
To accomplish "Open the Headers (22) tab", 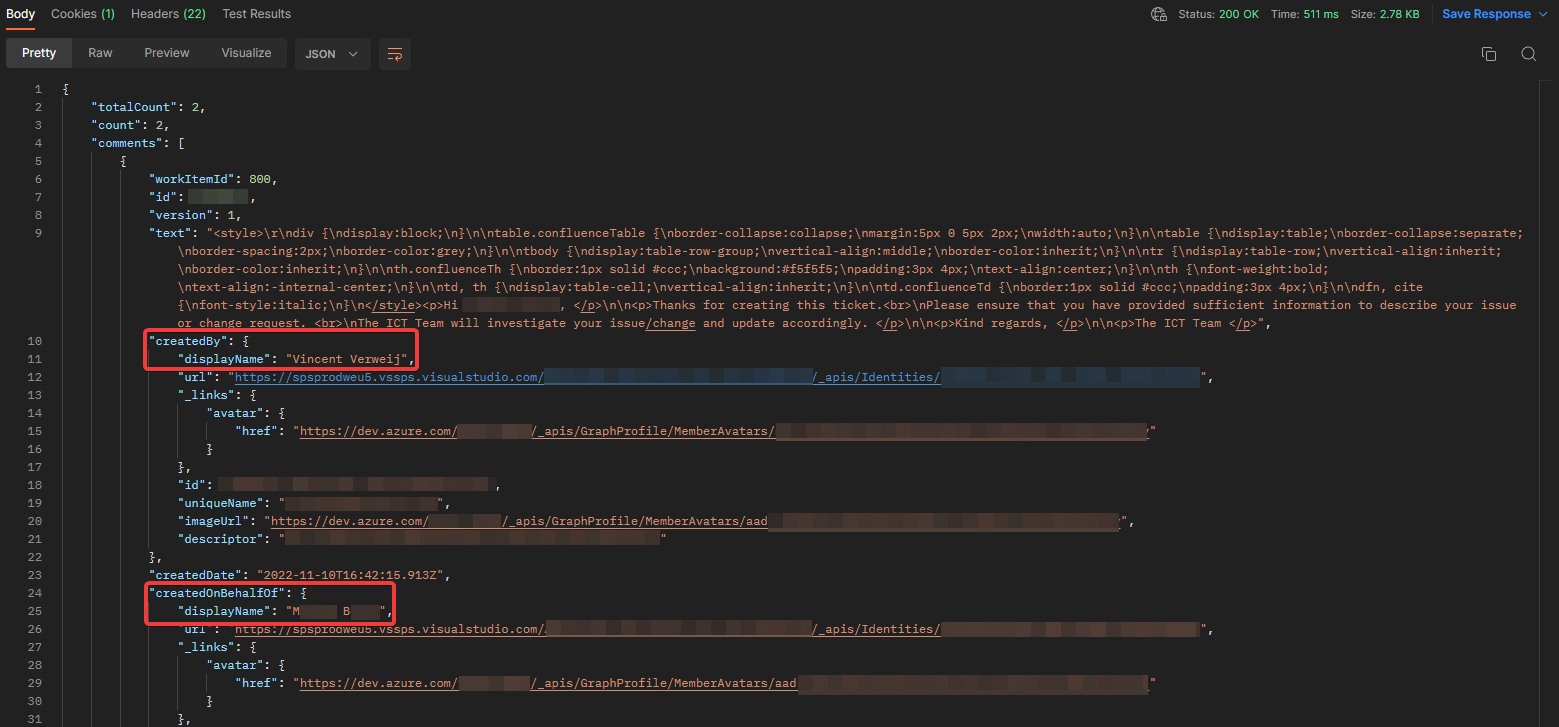I will click(x=168, y=14).
